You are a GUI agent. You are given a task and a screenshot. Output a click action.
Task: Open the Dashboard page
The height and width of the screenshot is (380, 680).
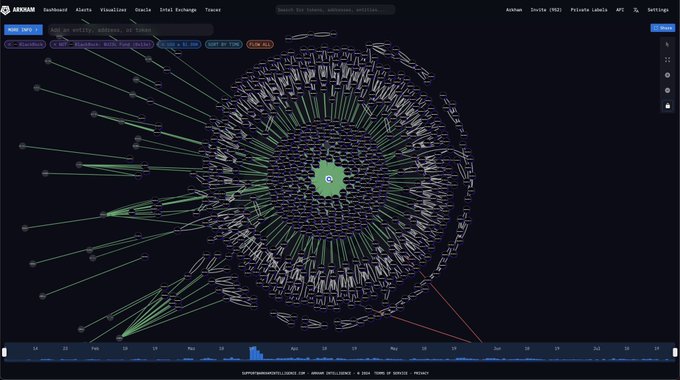[55, 10]
